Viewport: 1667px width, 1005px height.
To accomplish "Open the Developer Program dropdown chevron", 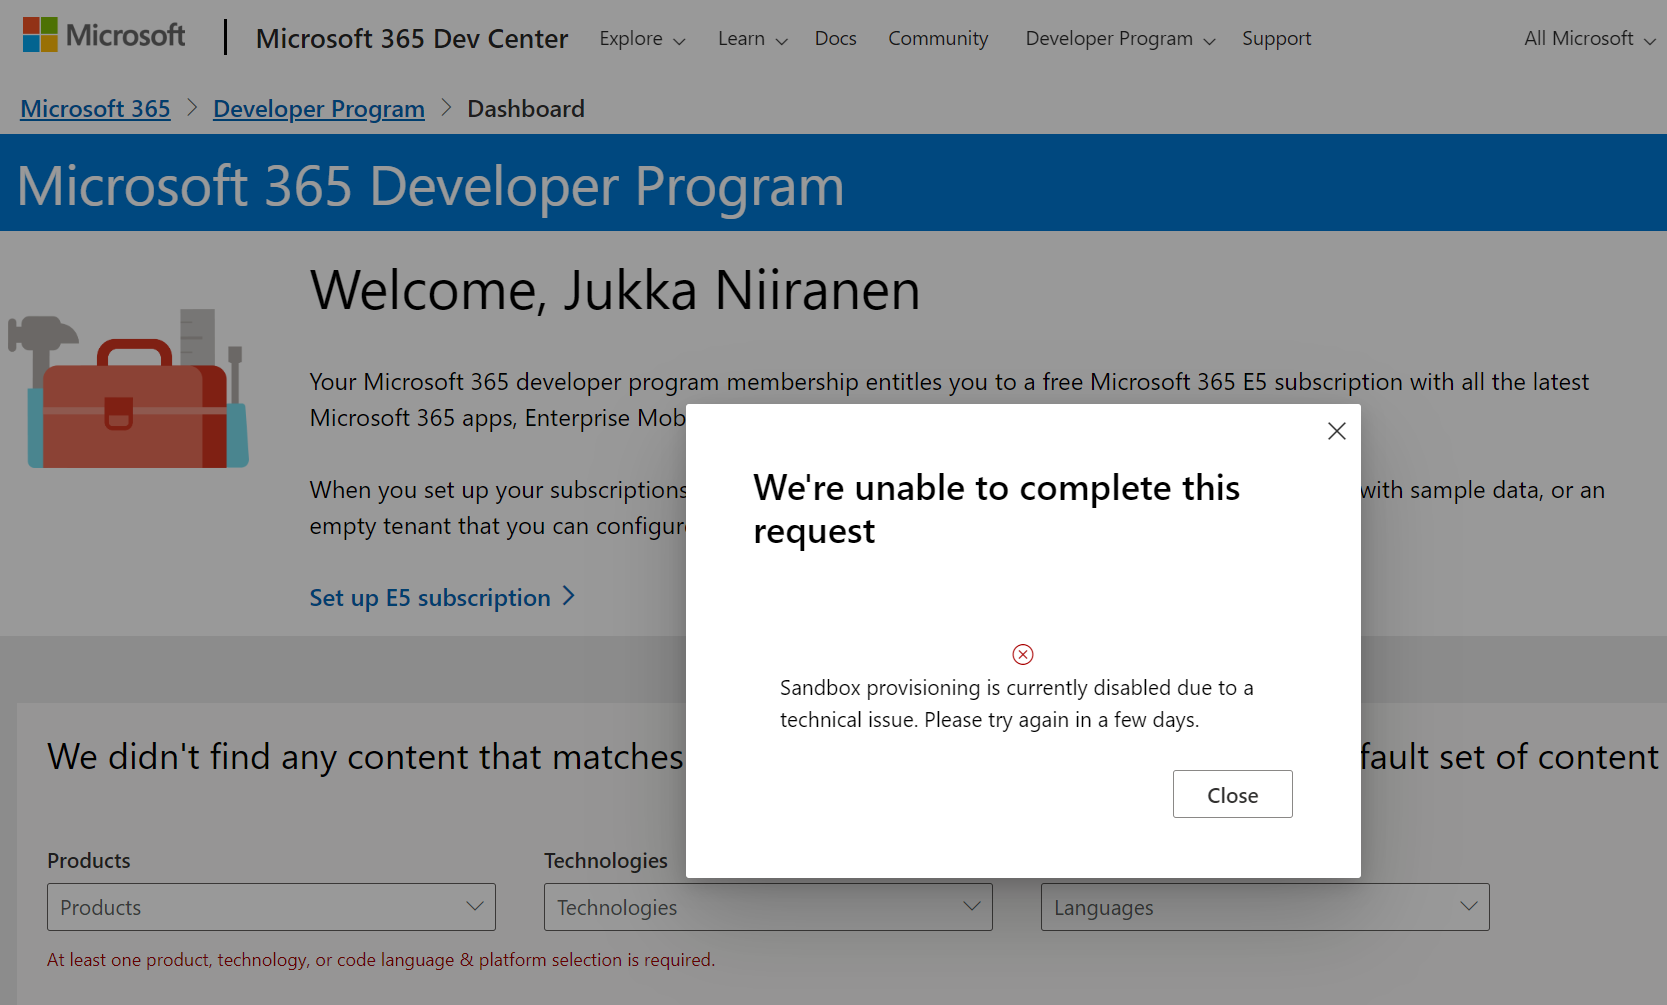I will pyautogui.click(x=1209, y=41).
